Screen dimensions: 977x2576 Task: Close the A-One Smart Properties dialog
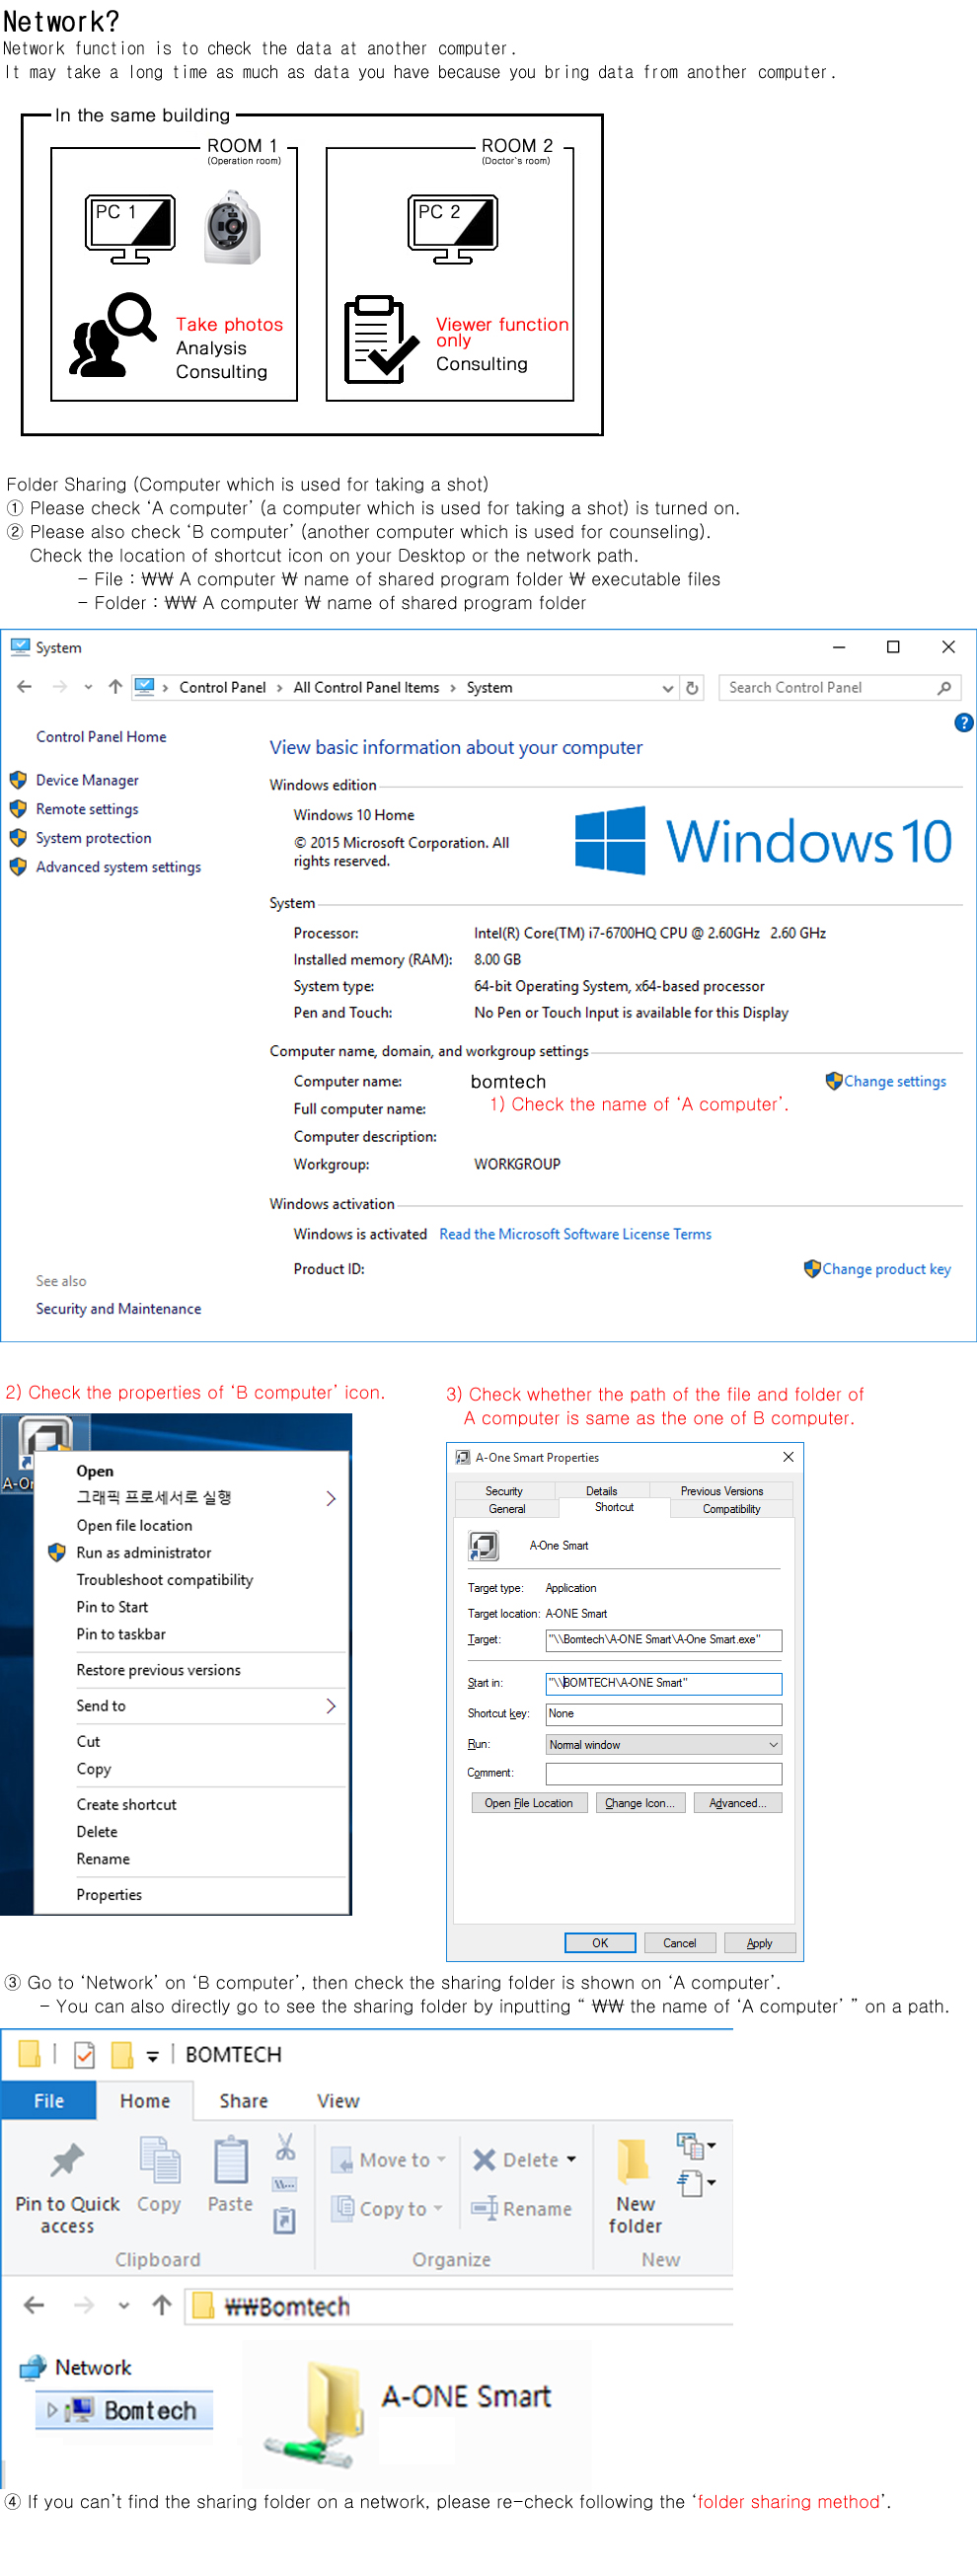[x=788, y=1457]
